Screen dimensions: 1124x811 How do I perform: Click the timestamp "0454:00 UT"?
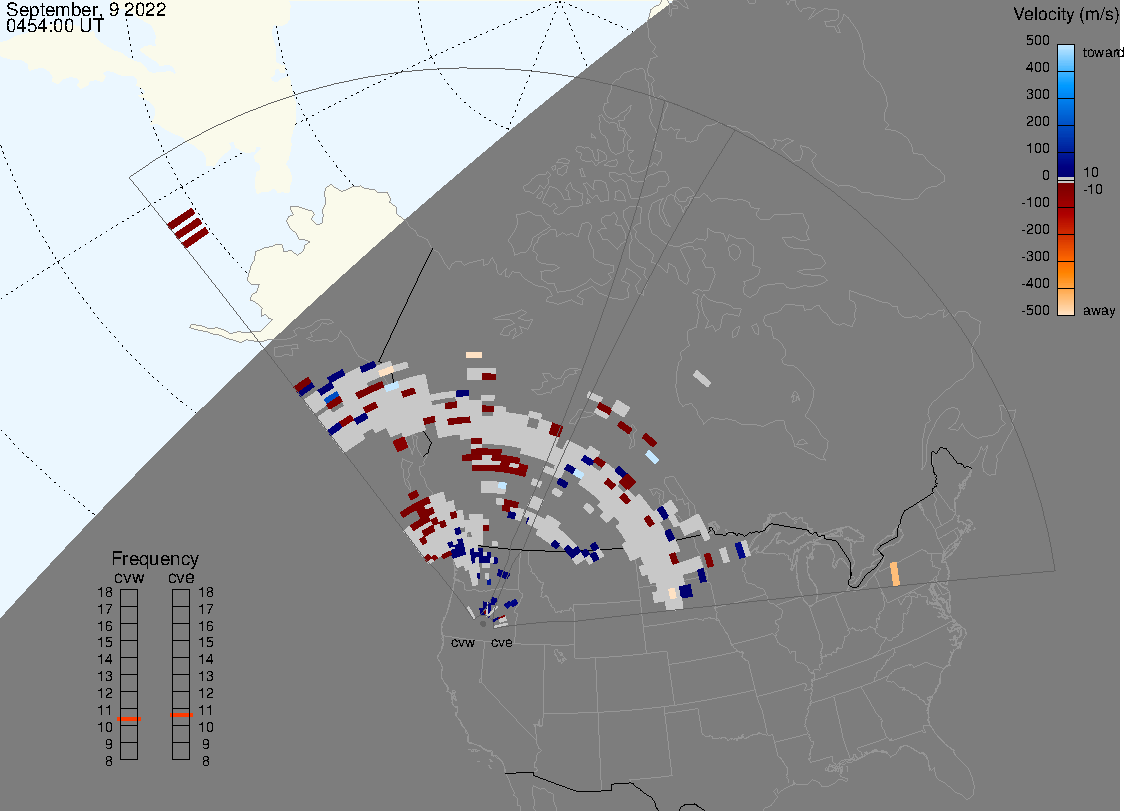click(x=54, y=25)
